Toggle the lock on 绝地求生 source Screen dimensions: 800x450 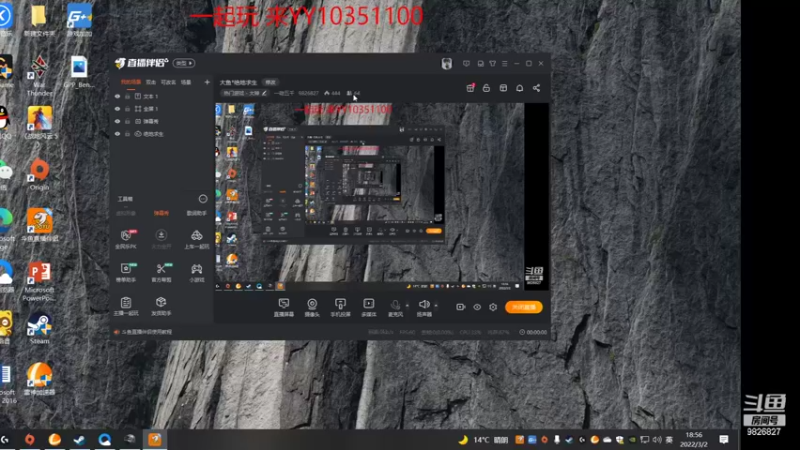128,134
